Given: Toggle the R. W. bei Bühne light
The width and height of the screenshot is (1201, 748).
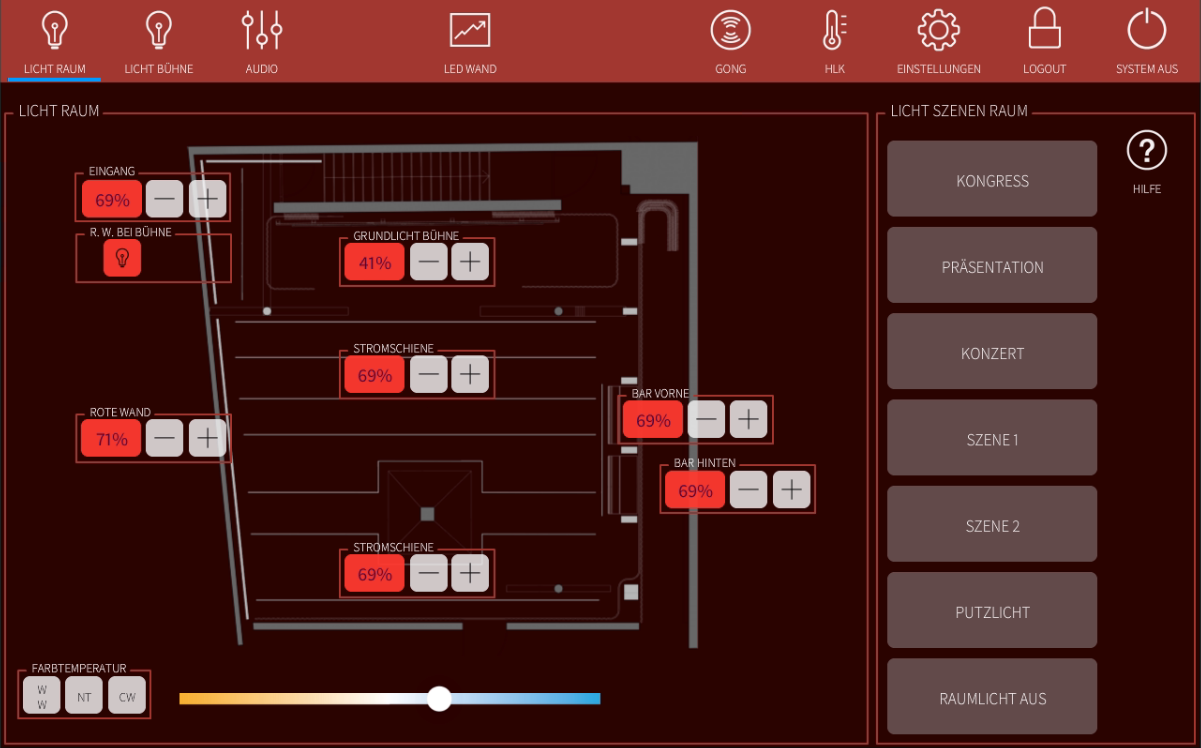Looking at the screenshot, I should (122, 259).
